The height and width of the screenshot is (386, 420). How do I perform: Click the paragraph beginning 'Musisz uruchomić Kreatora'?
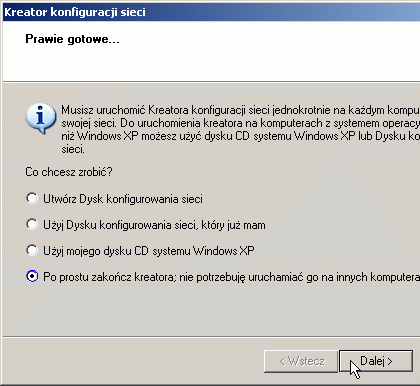coord(240,129)
